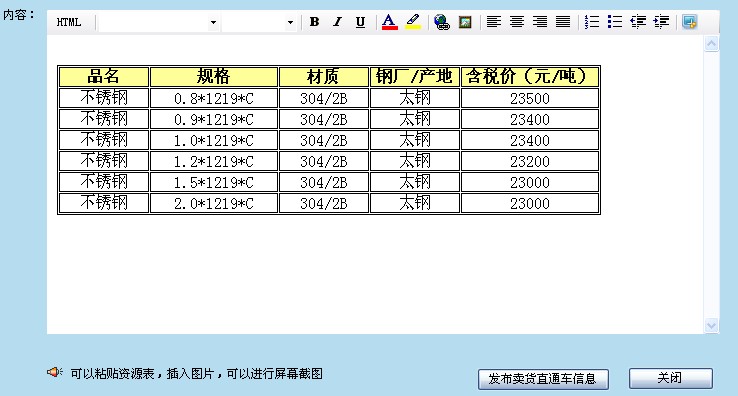This screenshot has width=738, height=396.
Task: Insert a numbered list
Action: (x=592, y=22)
